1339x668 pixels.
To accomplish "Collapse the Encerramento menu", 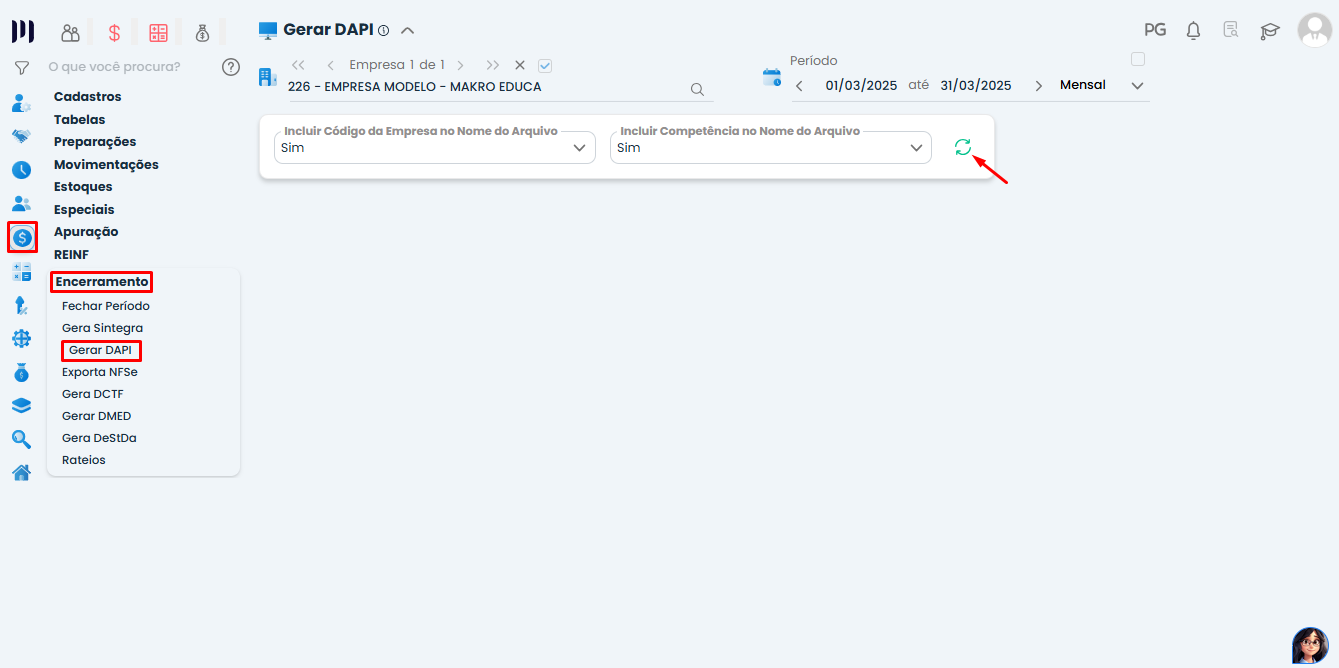I will pyautogui.click(x=102, y=282).
